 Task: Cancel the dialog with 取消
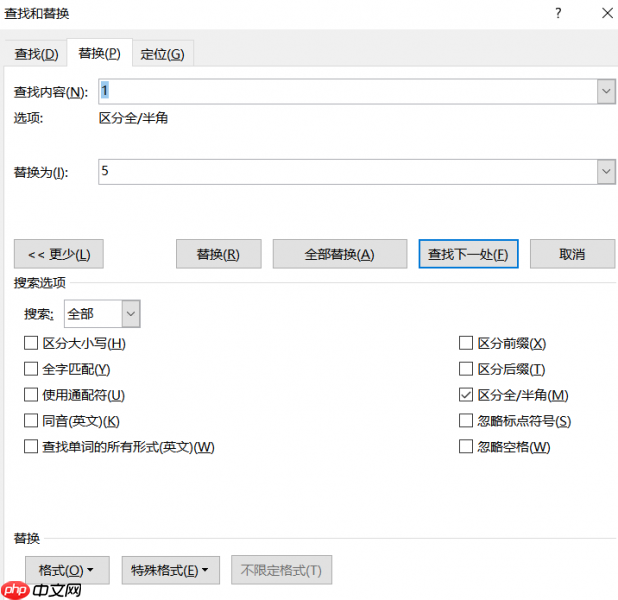[x=572, y=254]
